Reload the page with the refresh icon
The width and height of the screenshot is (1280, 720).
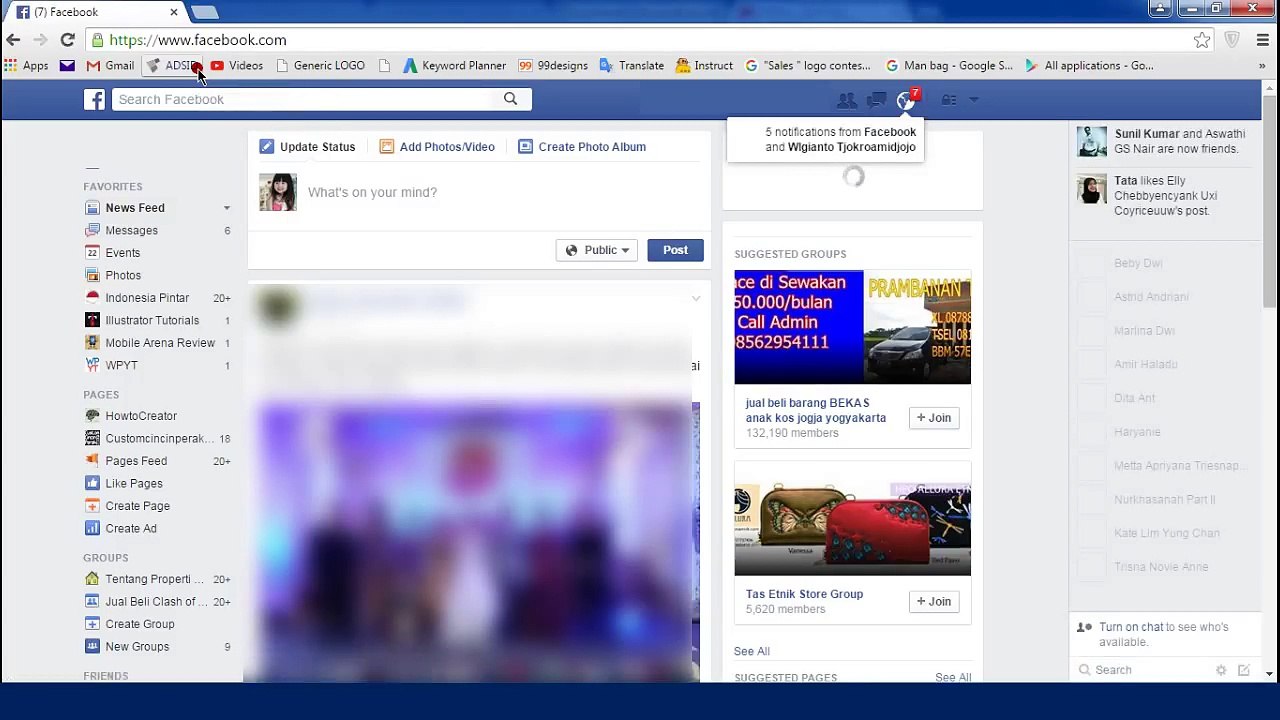[x=67, y=40]
